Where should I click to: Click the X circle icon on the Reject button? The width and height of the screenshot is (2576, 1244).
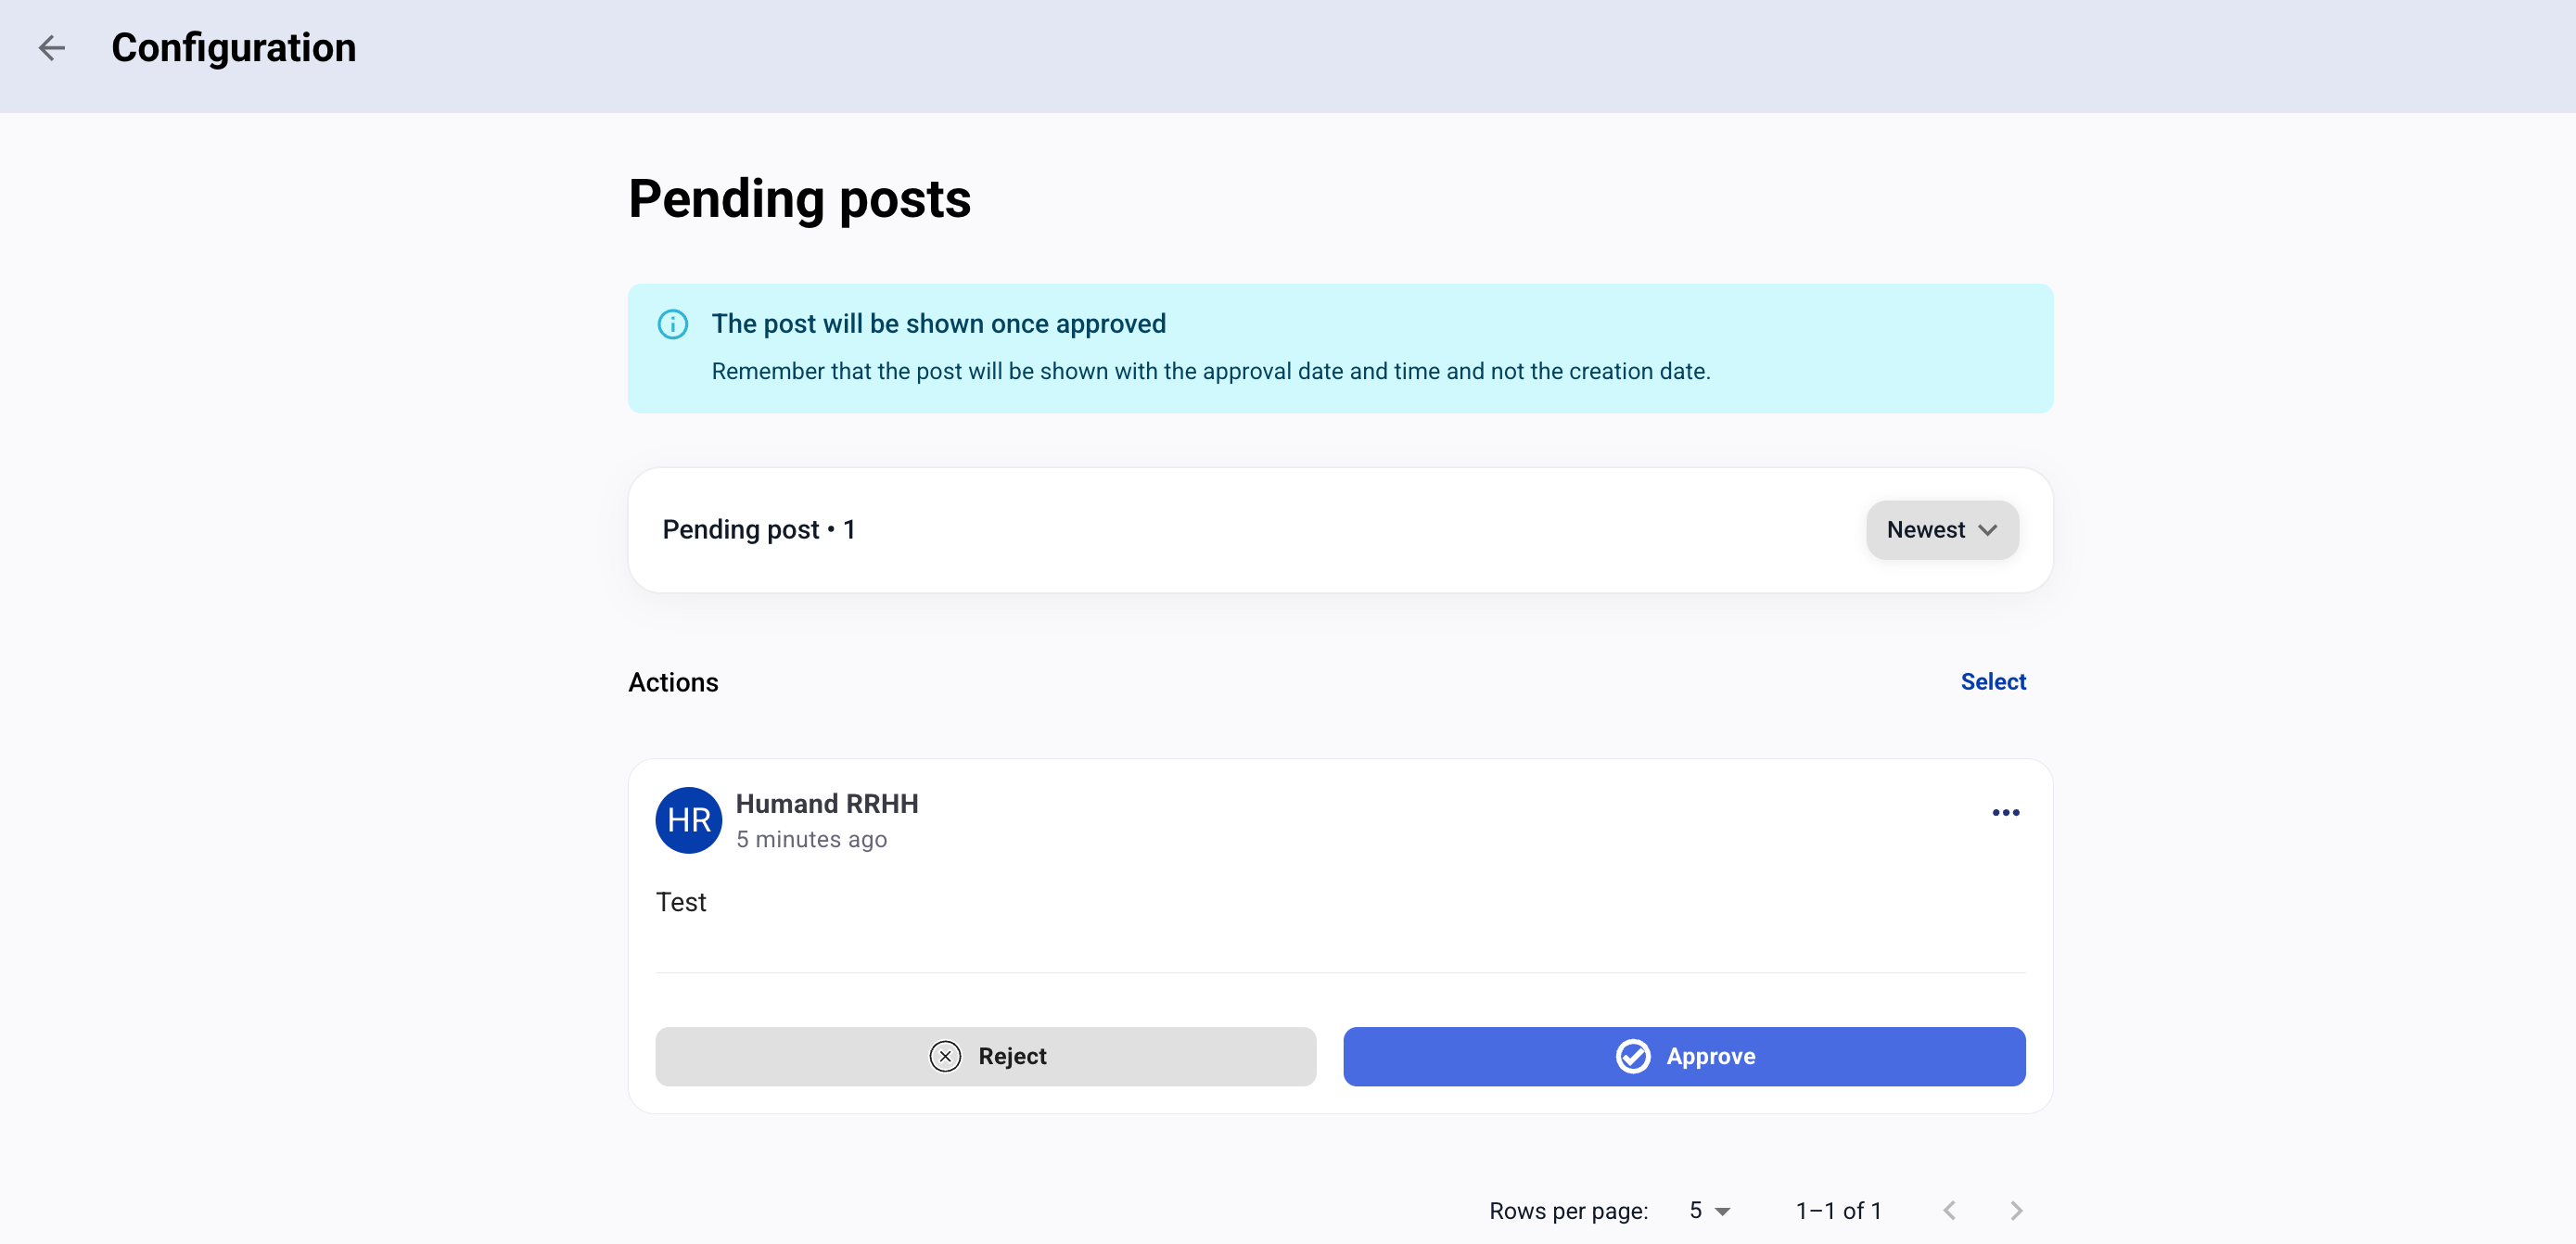pyautogui.click(x=944, y=1056)
